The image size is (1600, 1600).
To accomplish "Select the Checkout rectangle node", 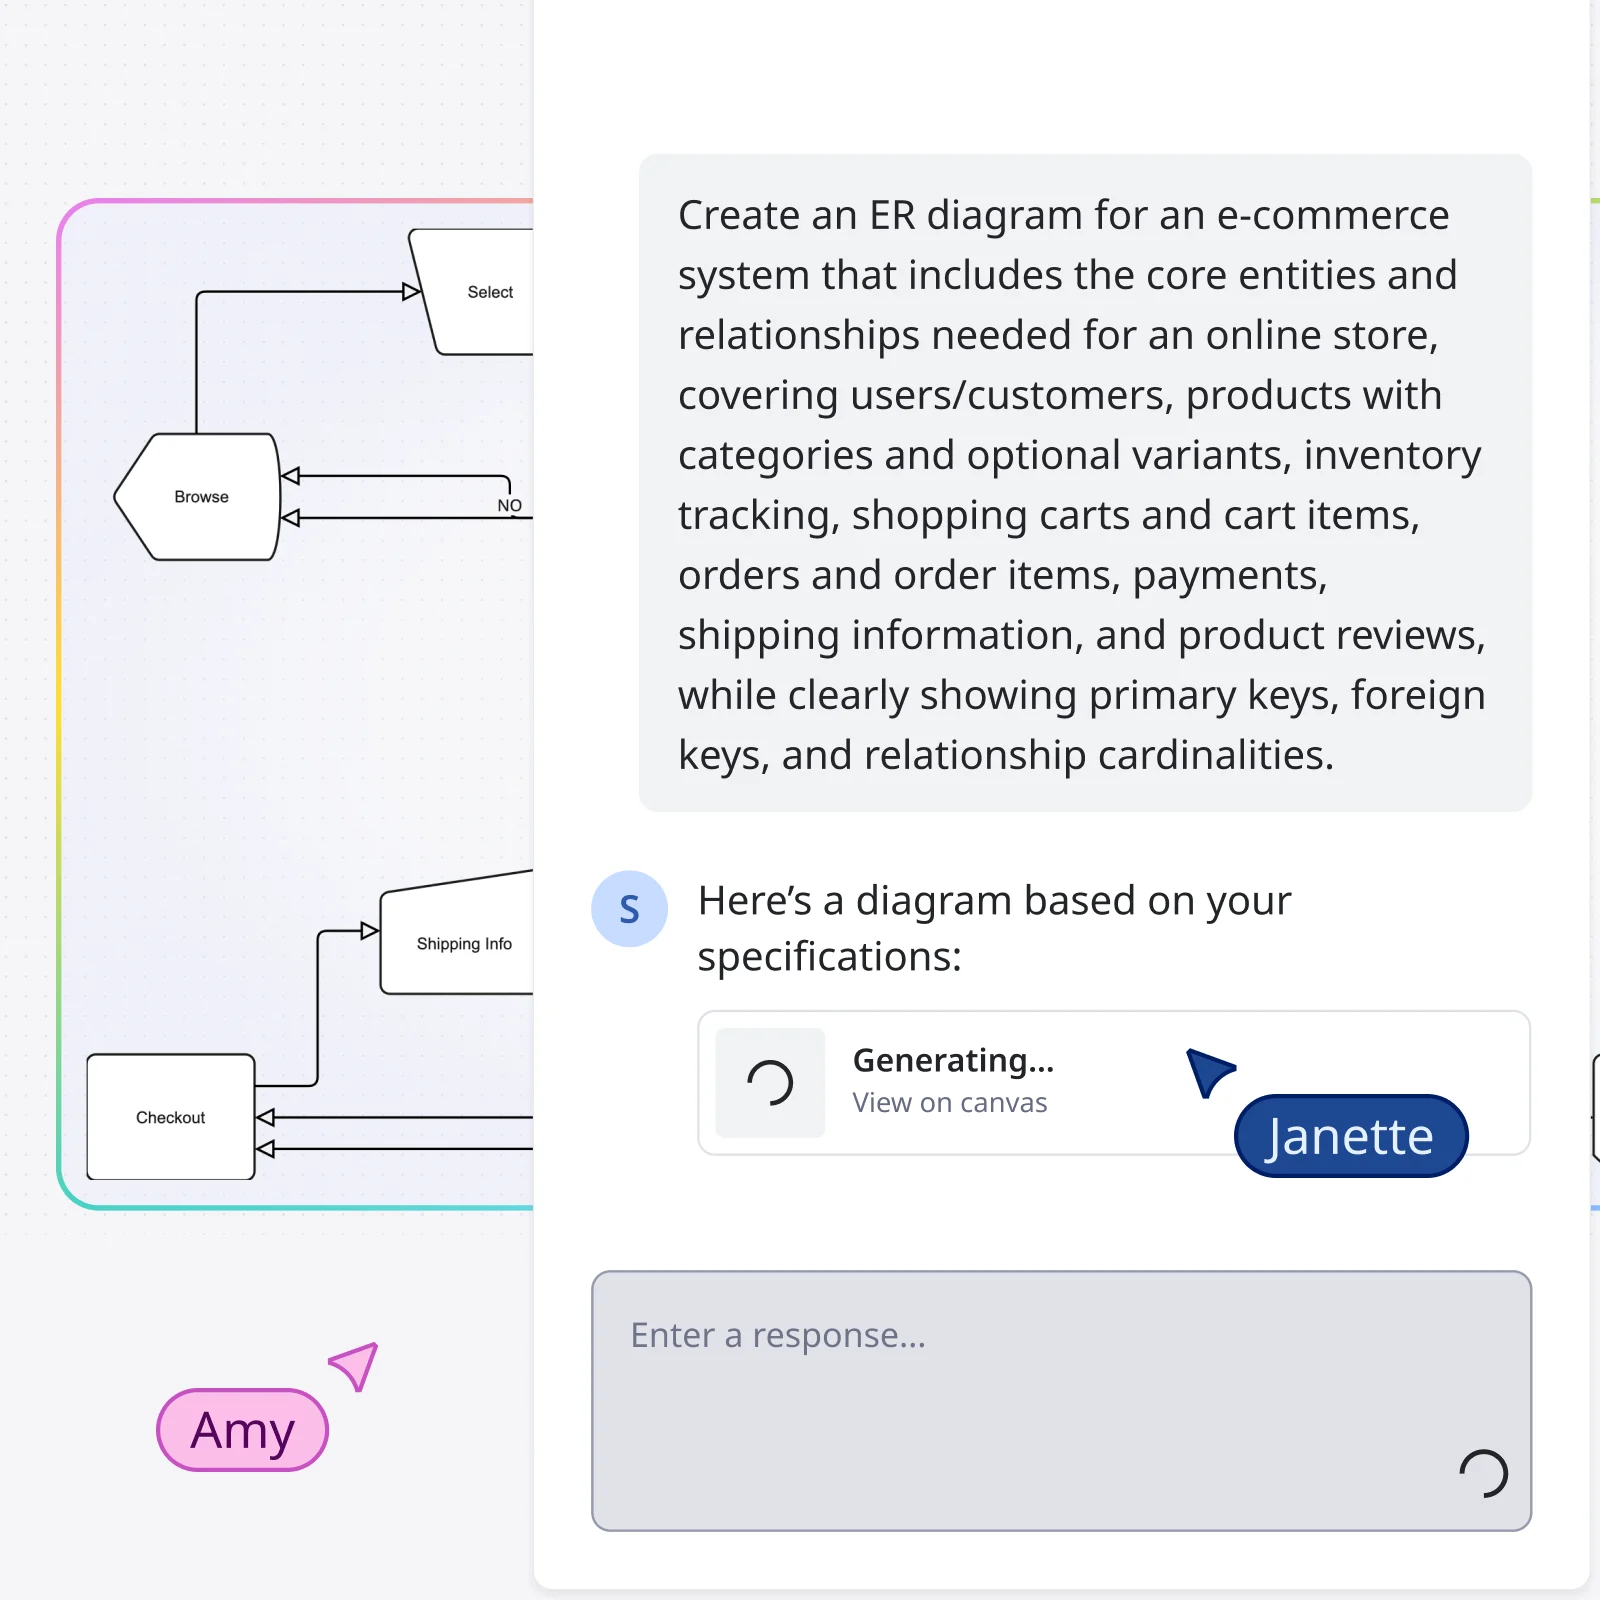I will click(x=170, y=1117).
